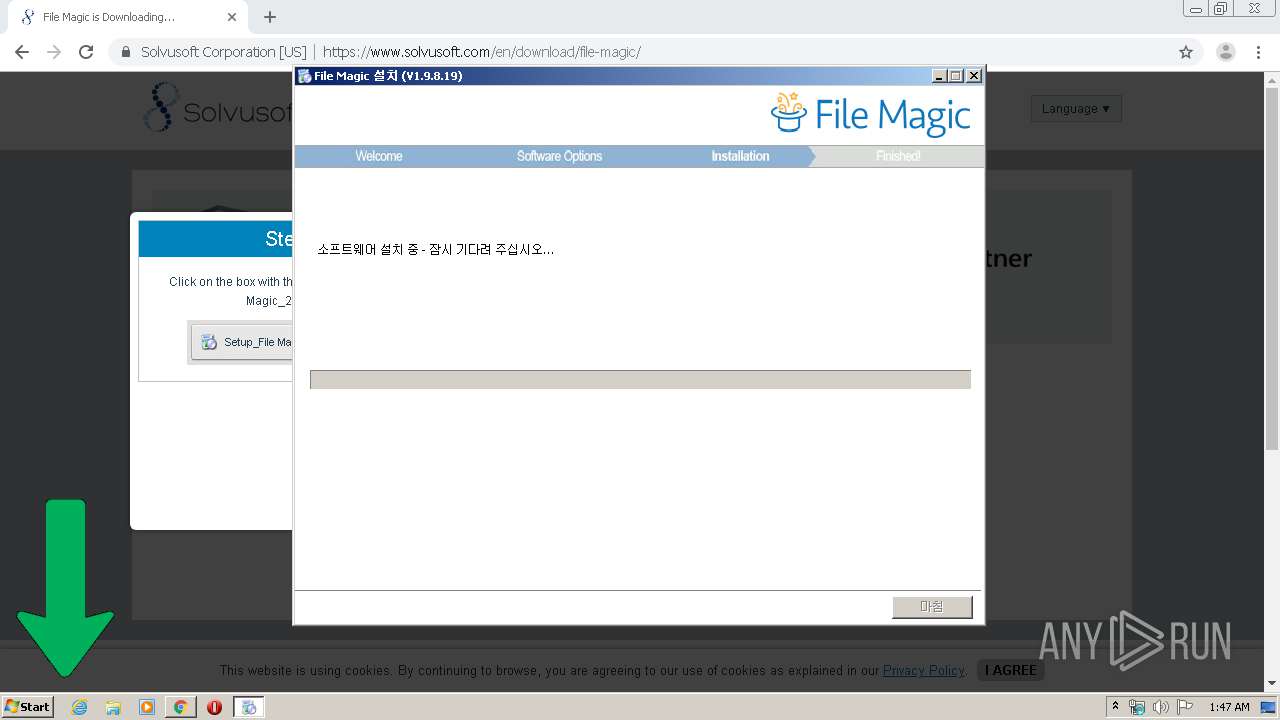Open the Windows Start menu

pos(27,706)
